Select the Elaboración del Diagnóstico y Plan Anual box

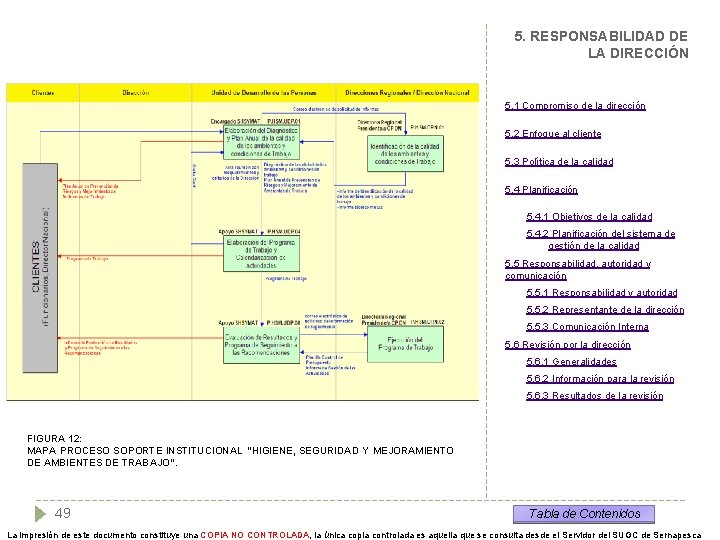(261, 142)
